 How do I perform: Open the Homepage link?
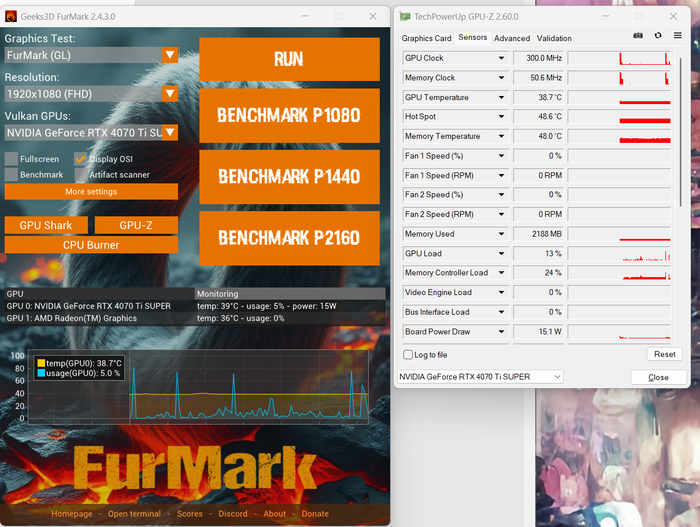click(72, 514)
